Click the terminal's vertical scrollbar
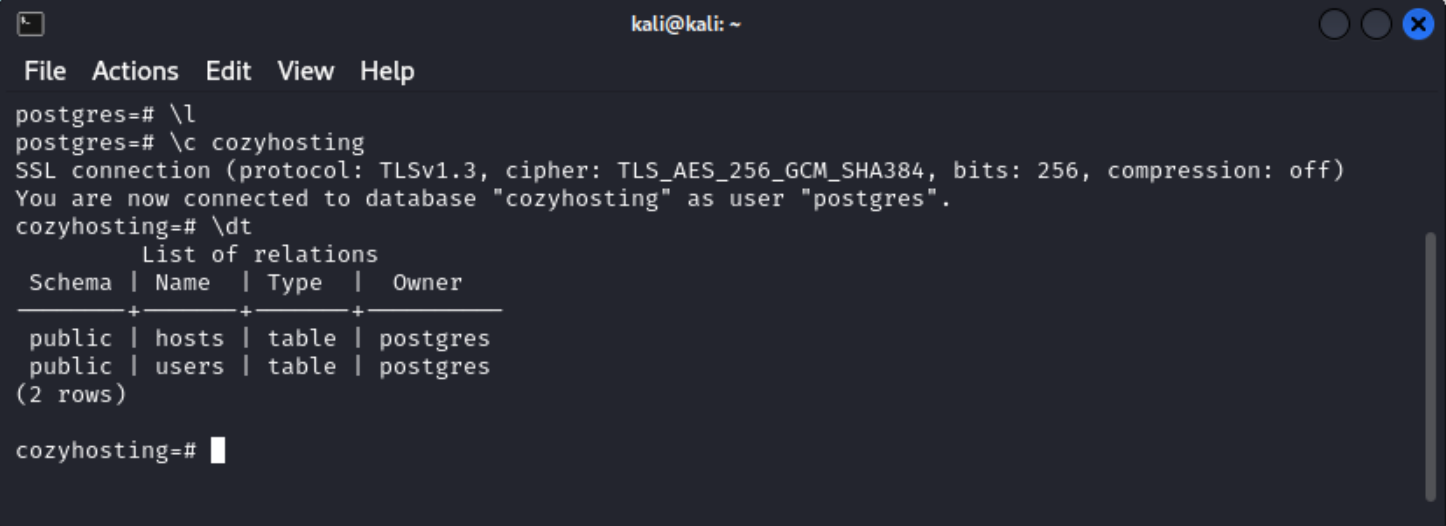The width and height of the screenshot is (1446, 526). tap(1430, 365)
